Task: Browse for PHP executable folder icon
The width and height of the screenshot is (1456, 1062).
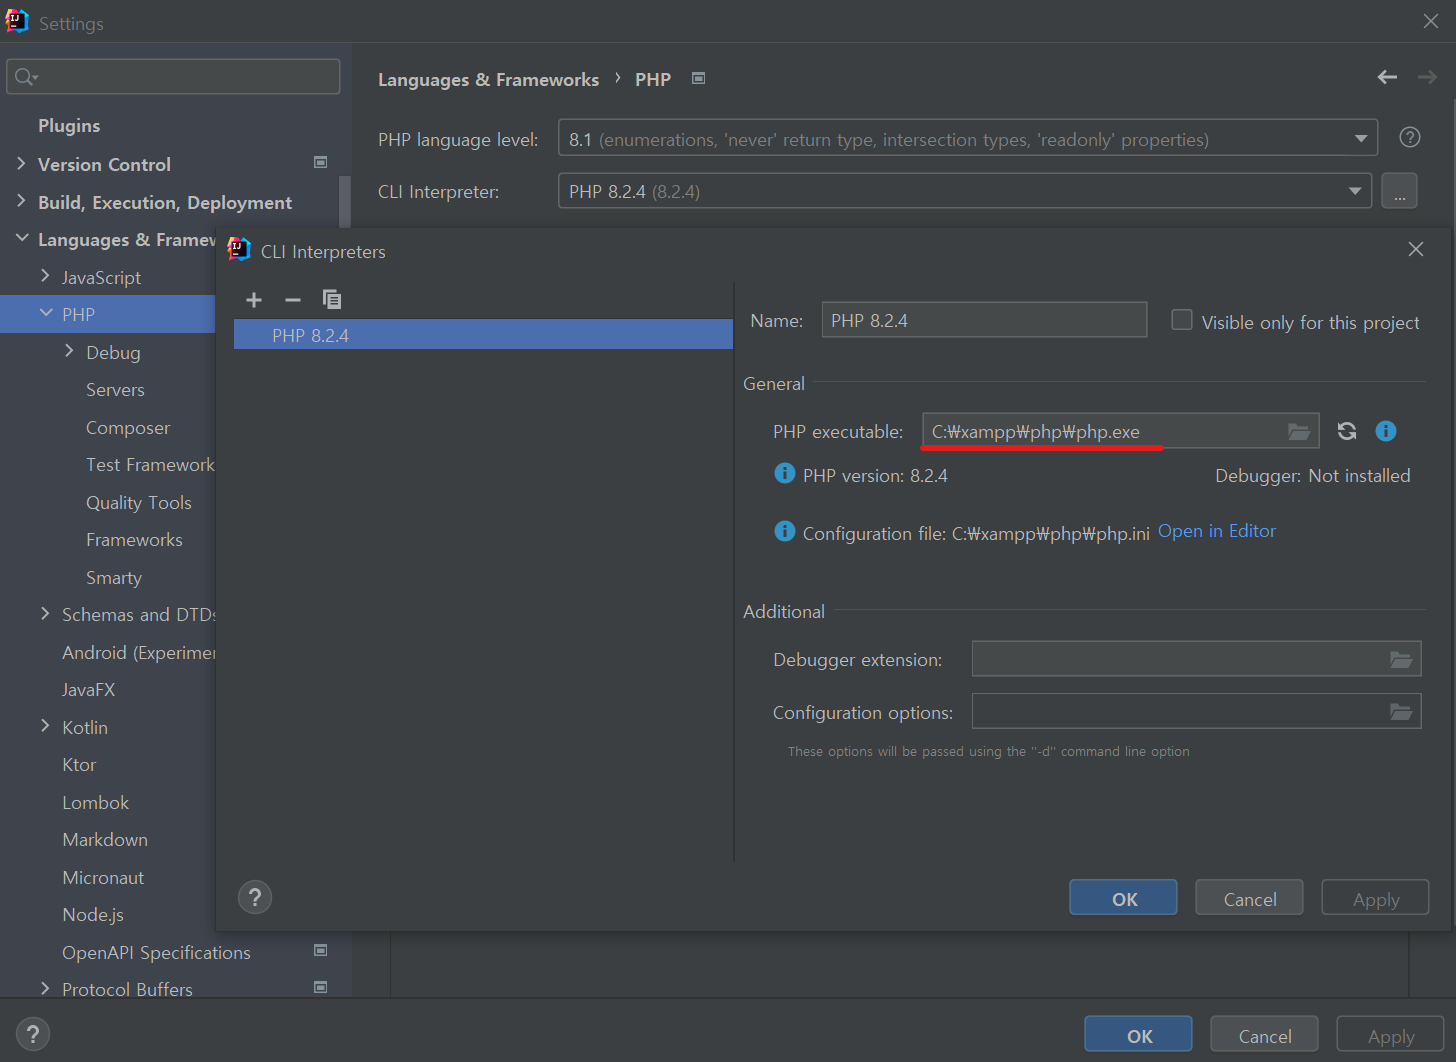Action: pyautogui.click(x=1299, y=432)
